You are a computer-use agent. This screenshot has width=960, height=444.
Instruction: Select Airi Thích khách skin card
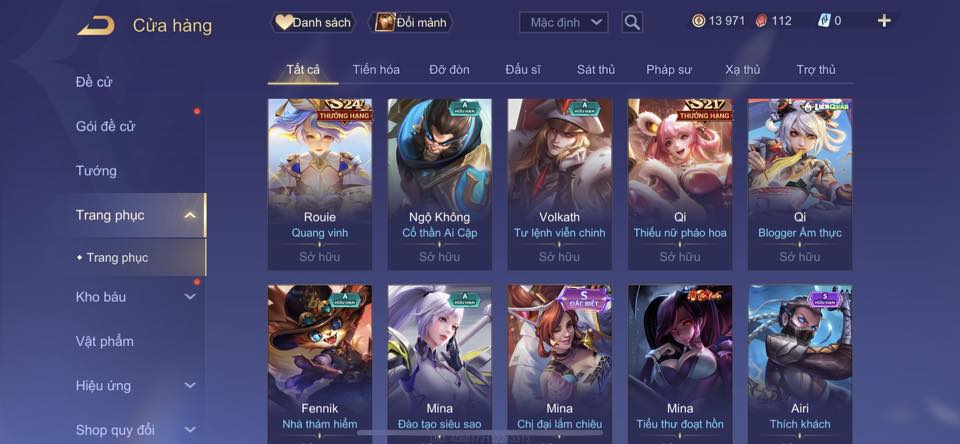coord(800,364)
